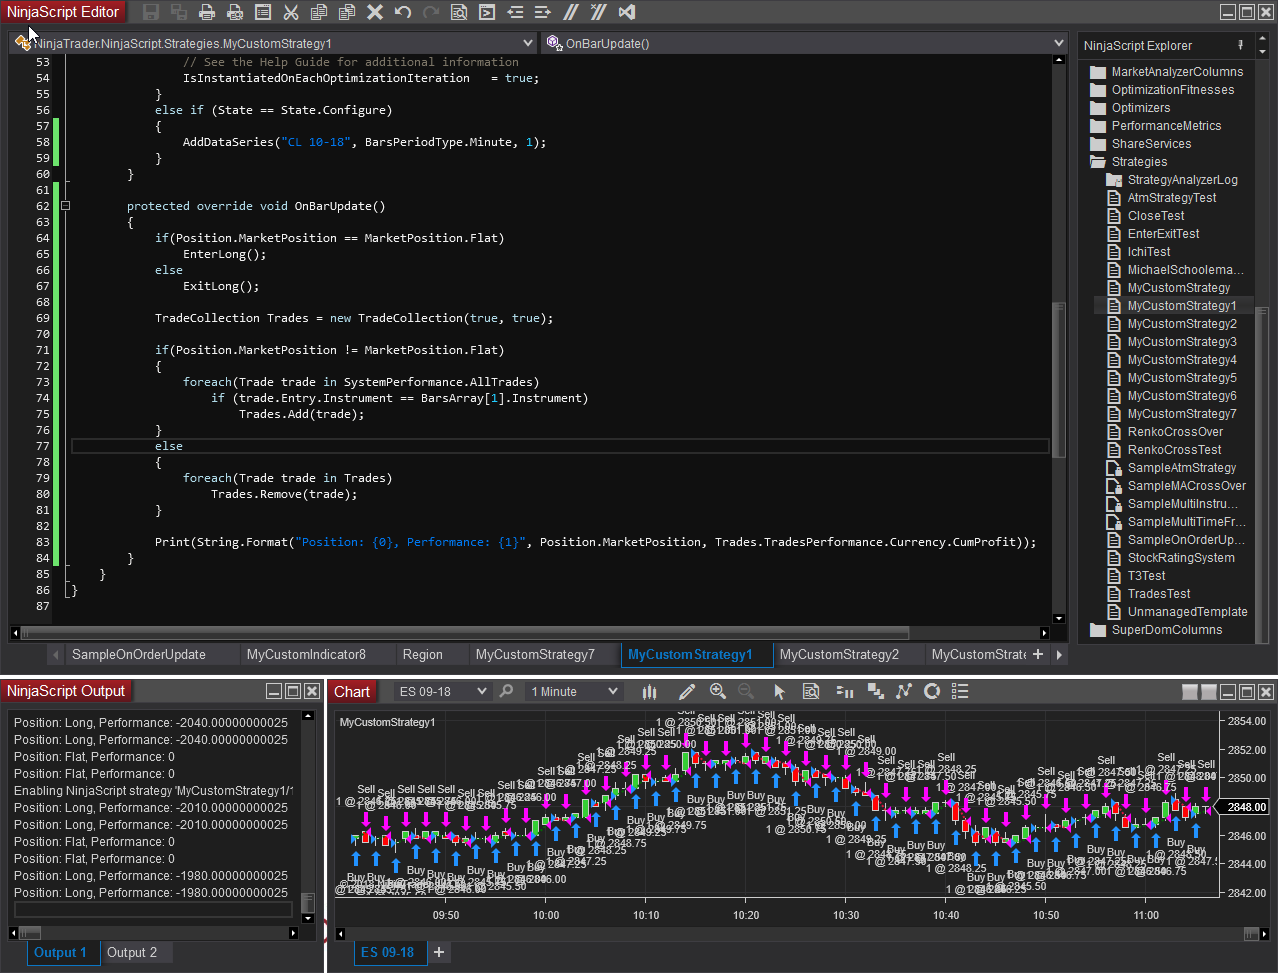This screenshot has width=1278, height=973.
Task: Select the chart Drawing Tools pencil icon
Action: [x=687, y=691]
